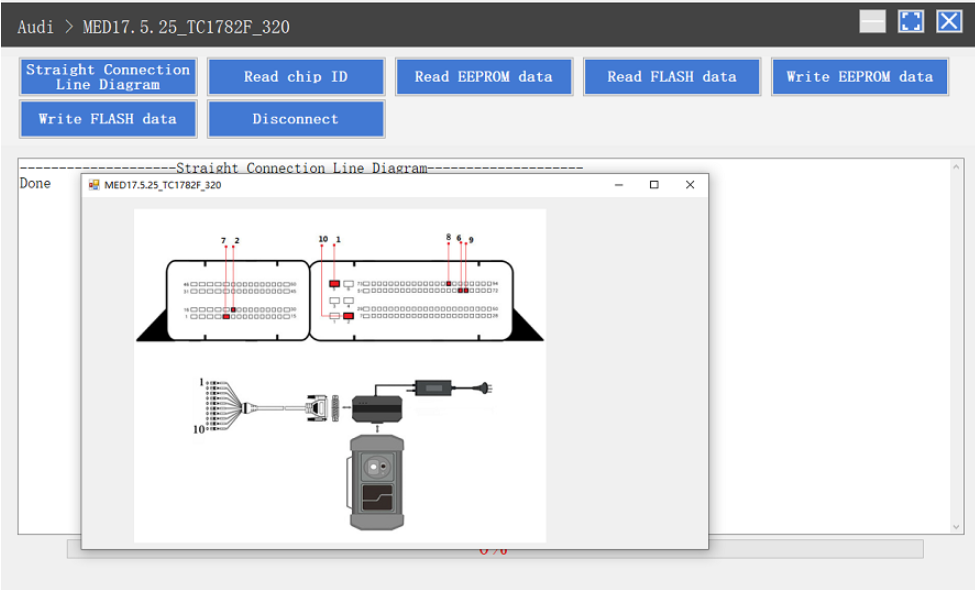Screen dimensions: 975x590
Task: Toggle fullscreen in main title bar
Action: [911, 22]
